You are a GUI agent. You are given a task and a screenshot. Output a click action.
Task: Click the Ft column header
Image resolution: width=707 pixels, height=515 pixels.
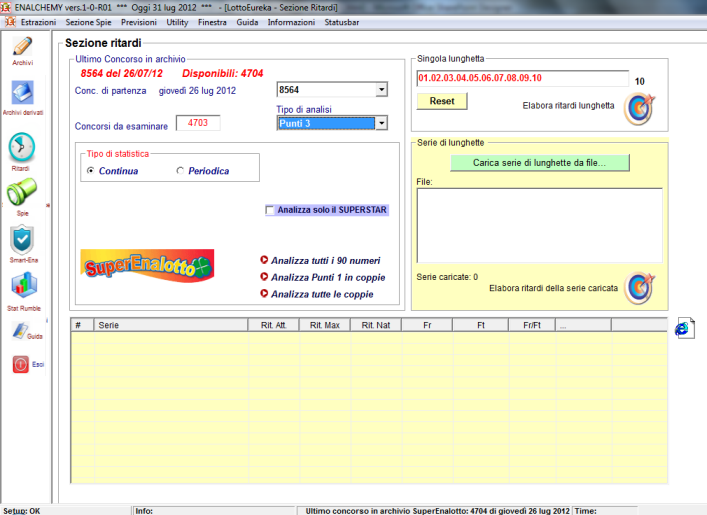click(481, 325)
